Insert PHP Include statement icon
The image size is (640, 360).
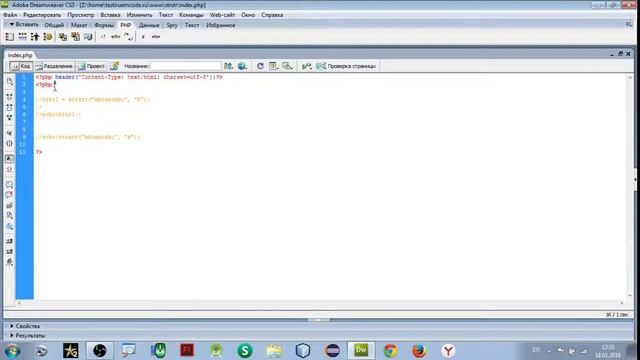63,37
